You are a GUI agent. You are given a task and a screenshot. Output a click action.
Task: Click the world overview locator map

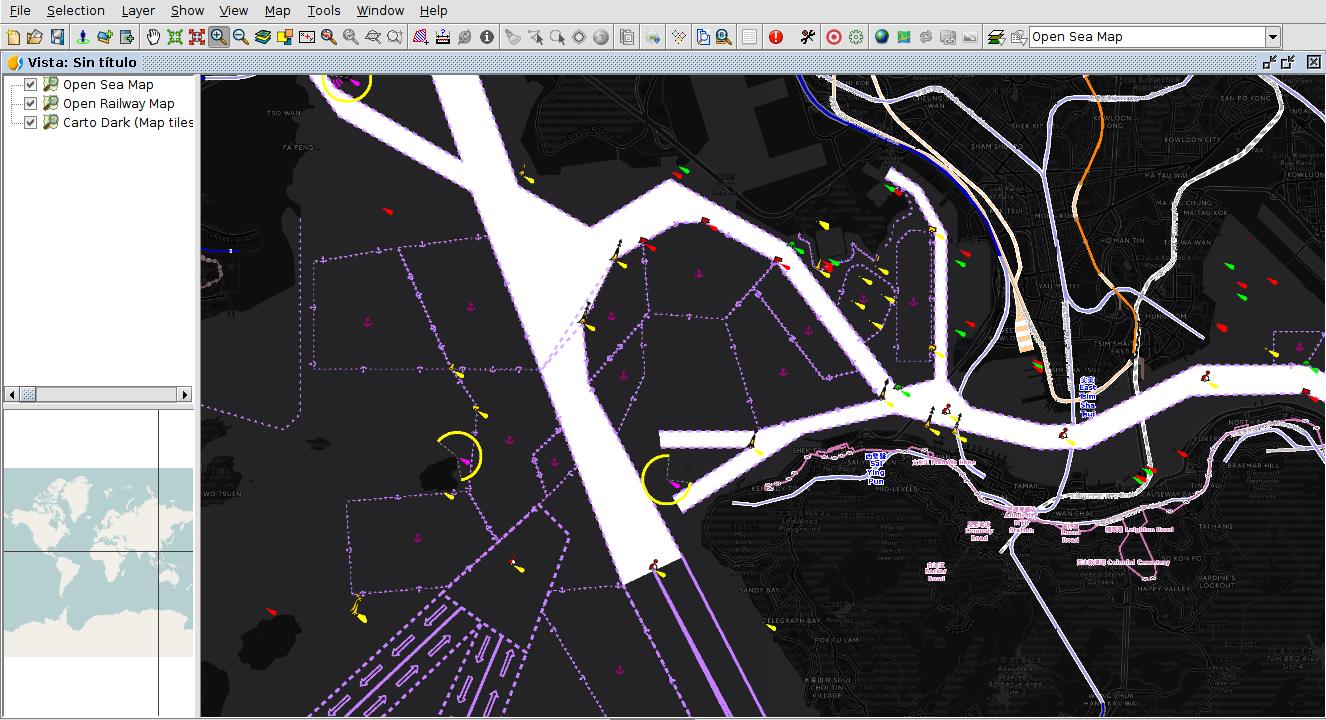click(x=98, y=563)
